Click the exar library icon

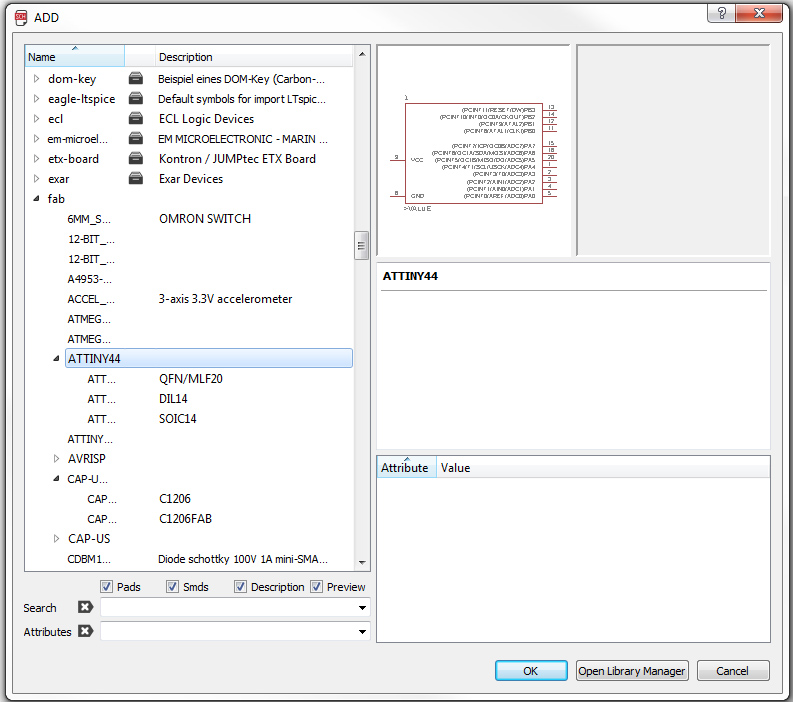tap(136, 179)
